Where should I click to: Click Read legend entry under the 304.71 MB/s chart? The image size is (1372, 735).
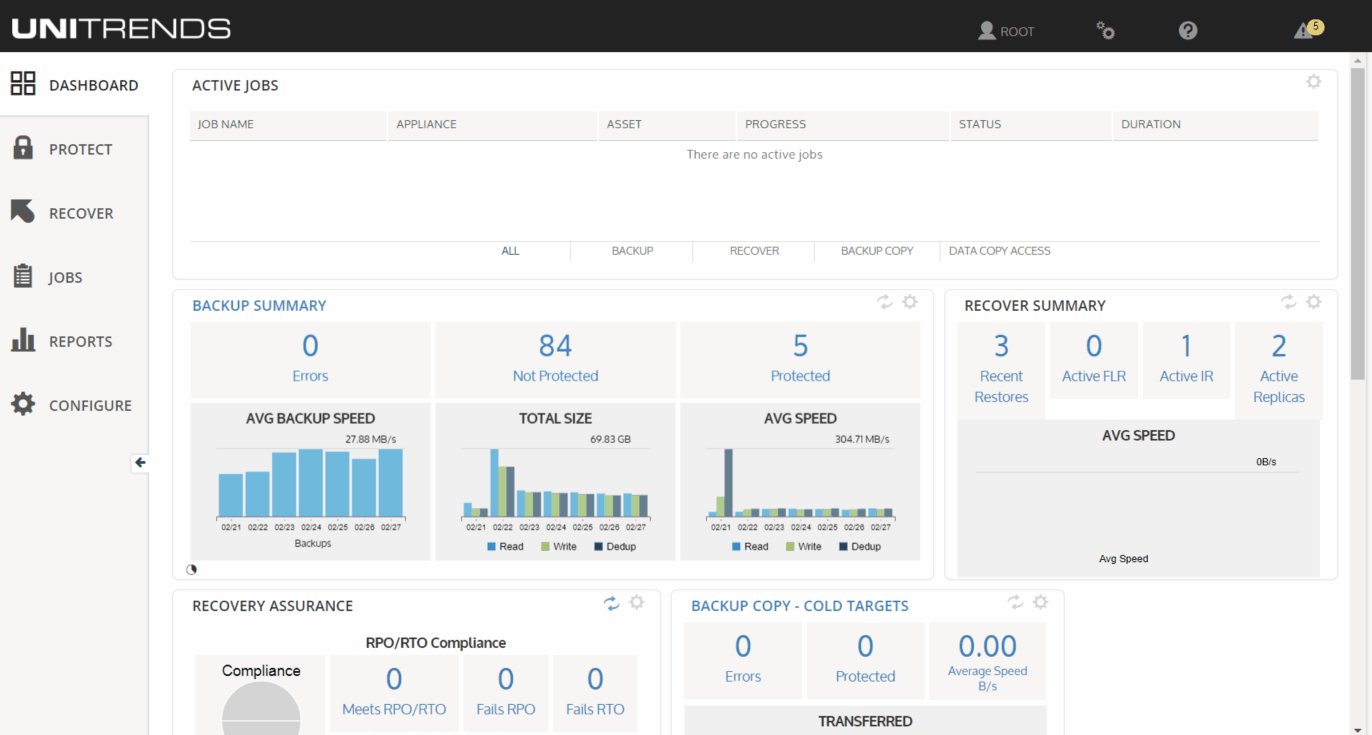(x=750, y=547)
